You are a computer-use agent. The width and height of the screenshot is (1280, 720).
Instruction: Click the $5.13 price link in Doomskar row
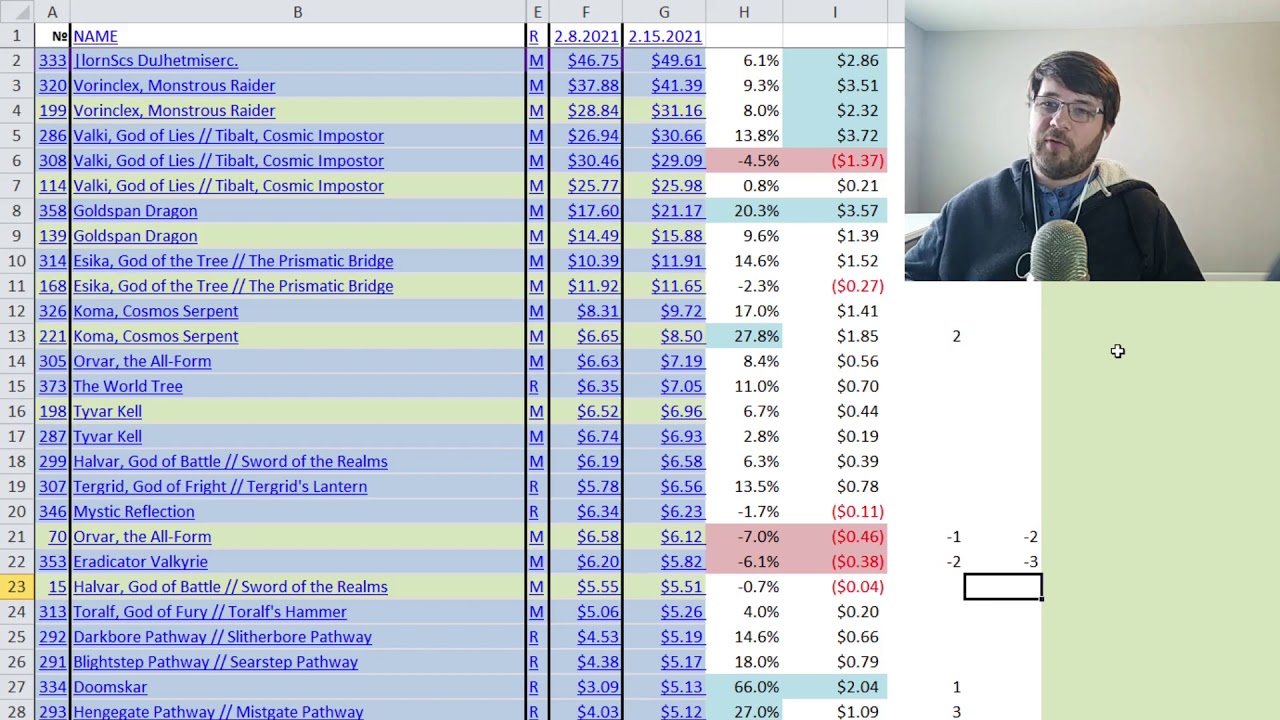pyautogui.click(x=681, y=687)
